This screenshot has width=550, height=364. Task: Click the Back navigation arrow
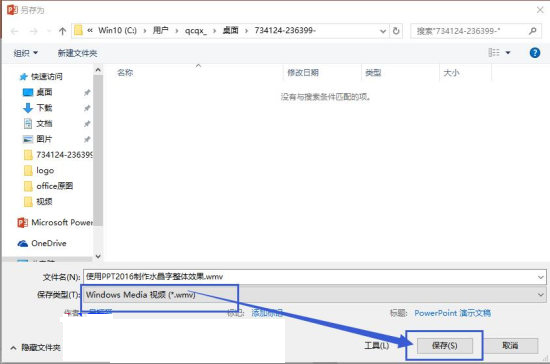tap(14, 32)
